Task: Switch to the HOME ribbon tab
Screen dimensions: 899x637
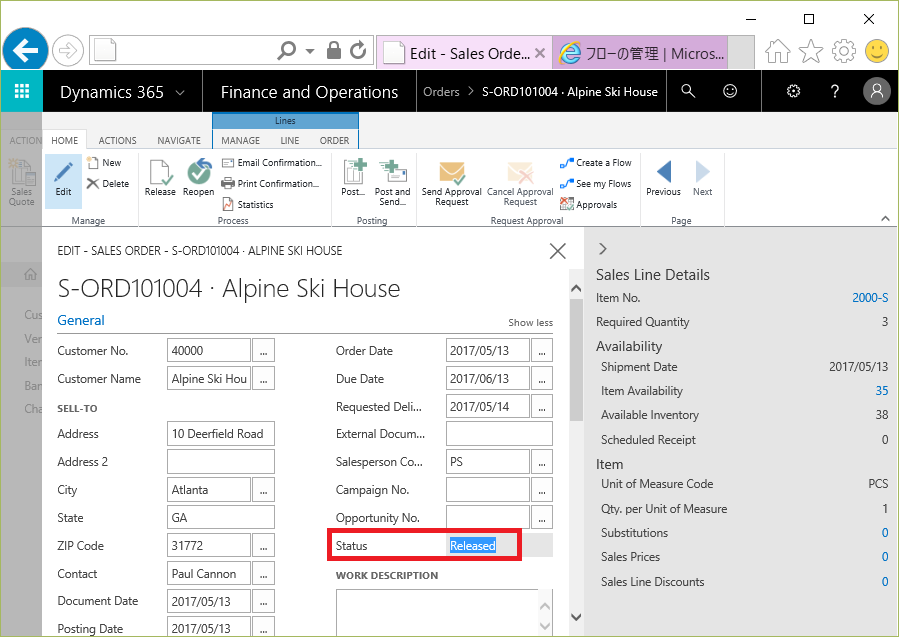Action: pos(64,140)
